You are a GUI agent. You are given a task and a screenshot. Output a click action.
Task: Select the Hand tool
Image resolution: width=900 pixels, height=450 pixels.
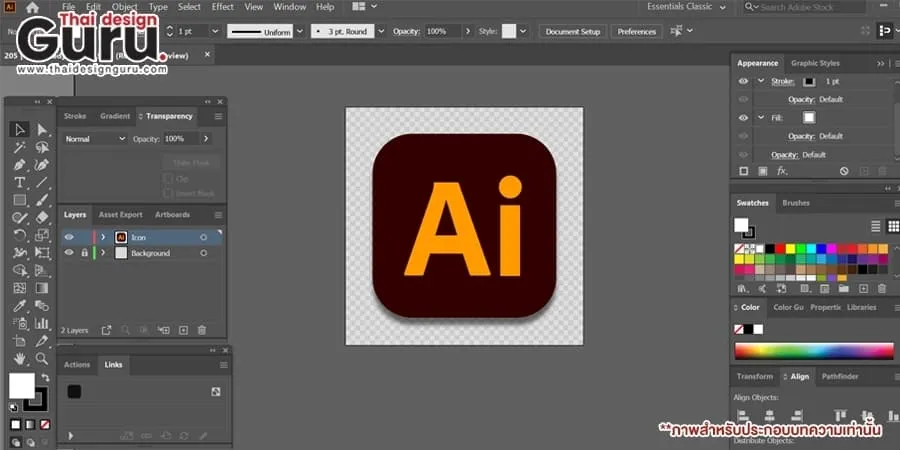(x=20, y=359)
